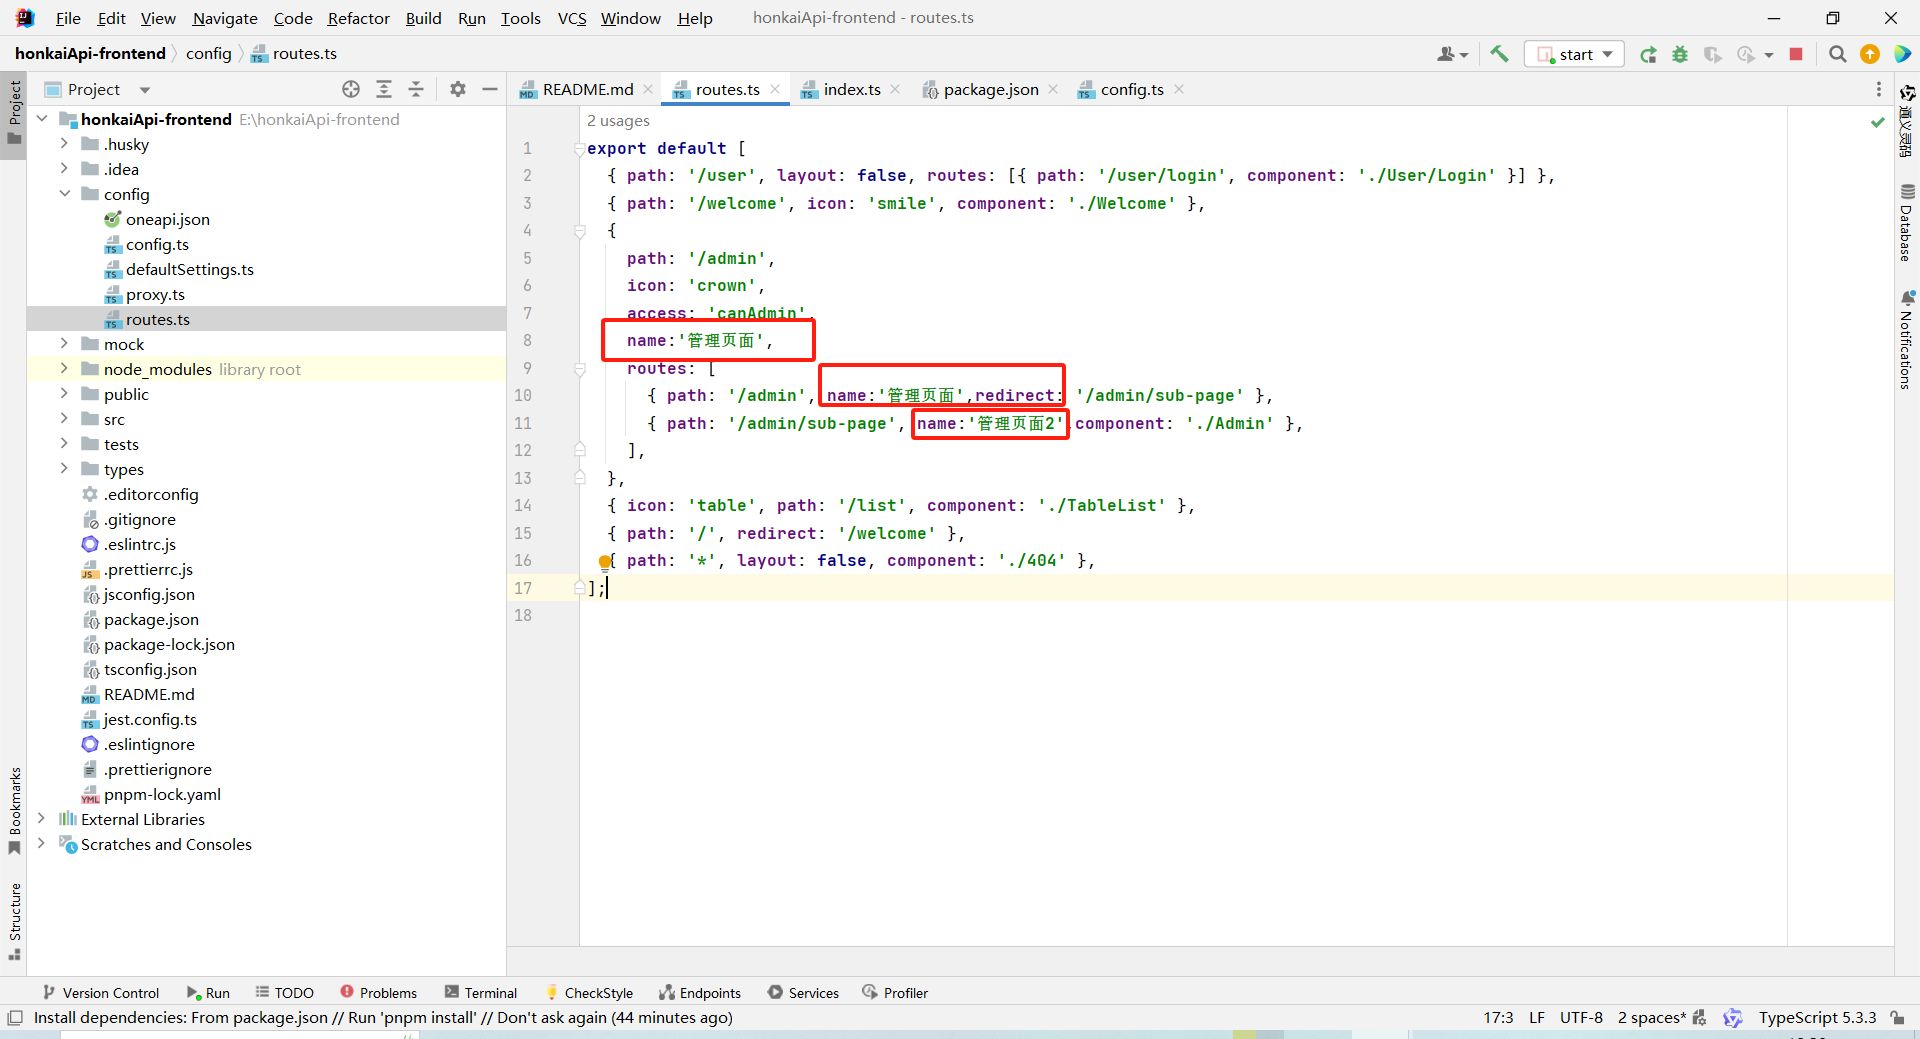Viewport: 1920px width, 1039px height.
Task: Open editor tabs three-dot menu
Action: pyautogui.click(x=1879, y=89)
